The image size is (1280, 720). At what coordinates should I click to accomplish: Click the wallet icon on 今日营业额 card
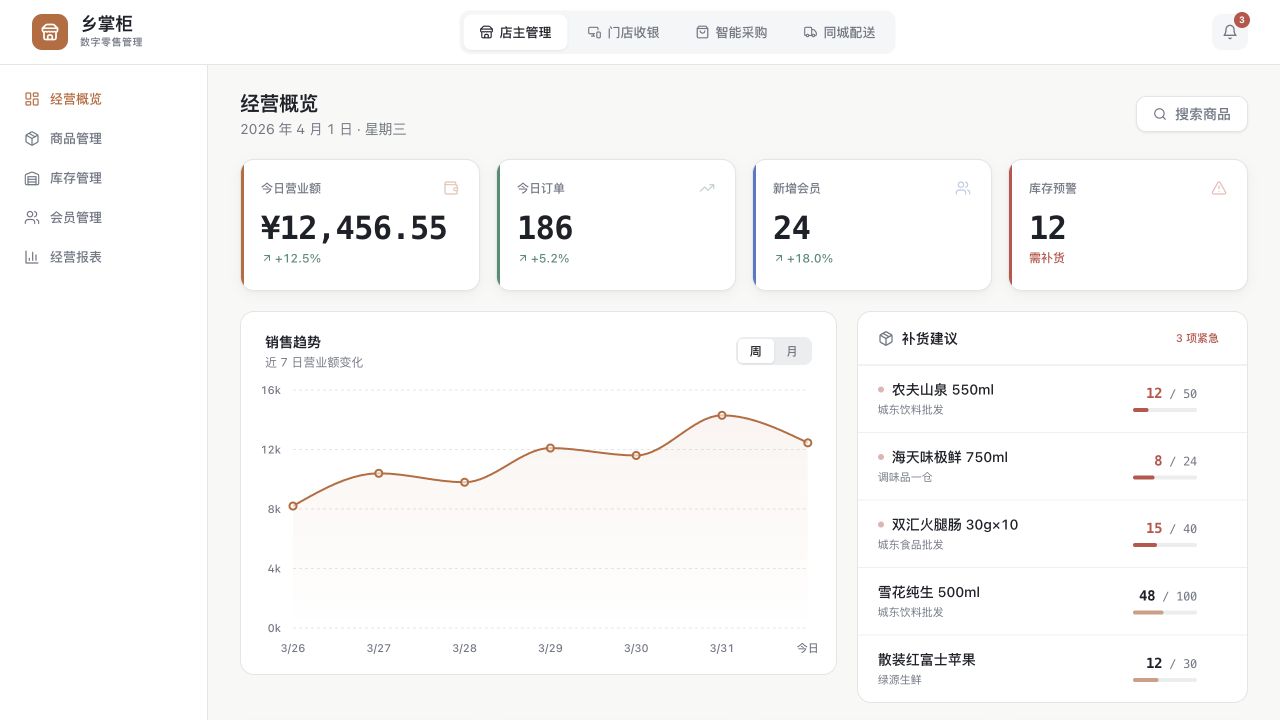[x=451, y=188]
